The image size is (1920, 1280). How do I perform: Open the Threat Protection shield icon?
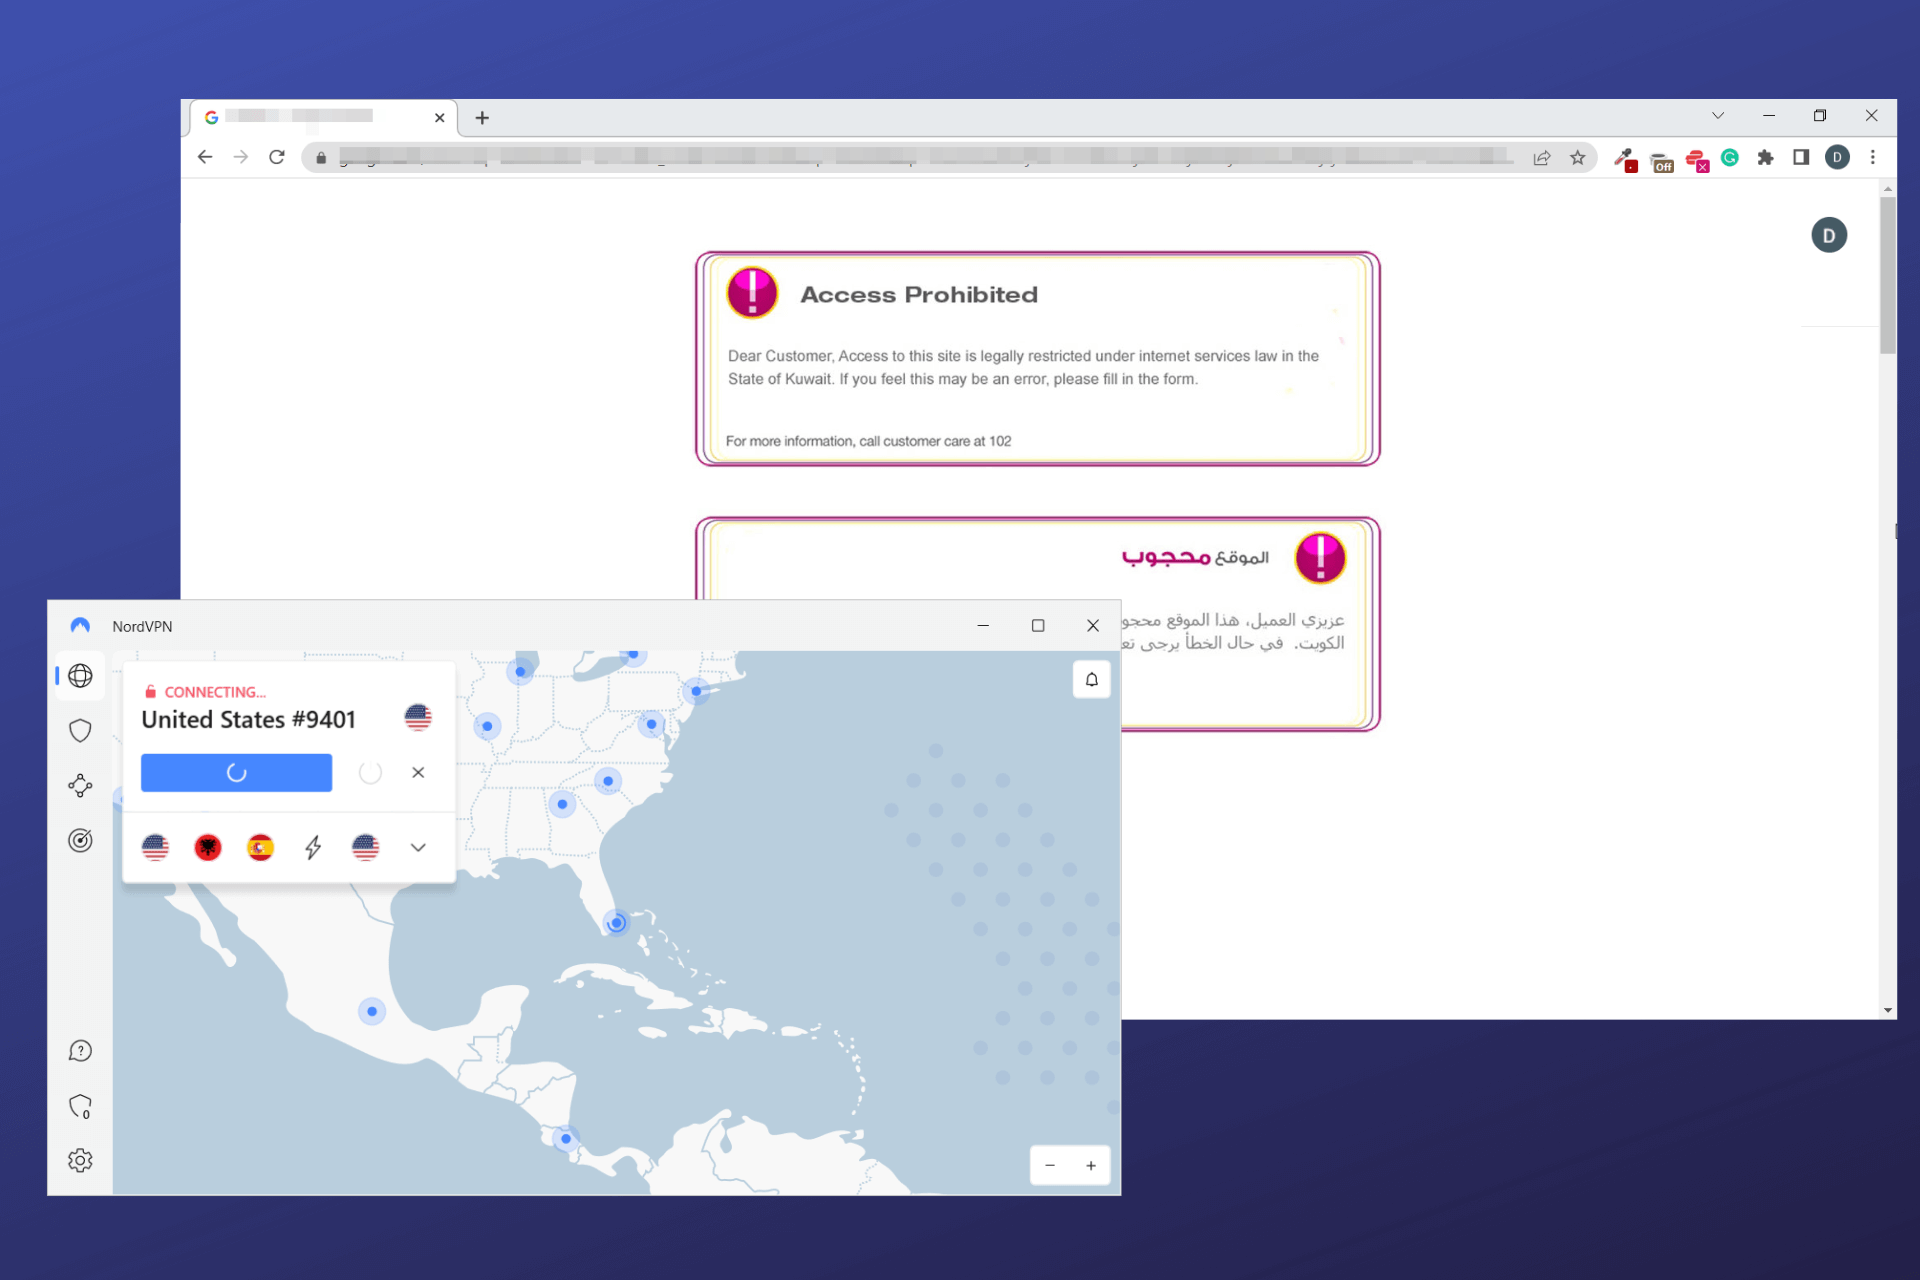(x=80, y=731)
